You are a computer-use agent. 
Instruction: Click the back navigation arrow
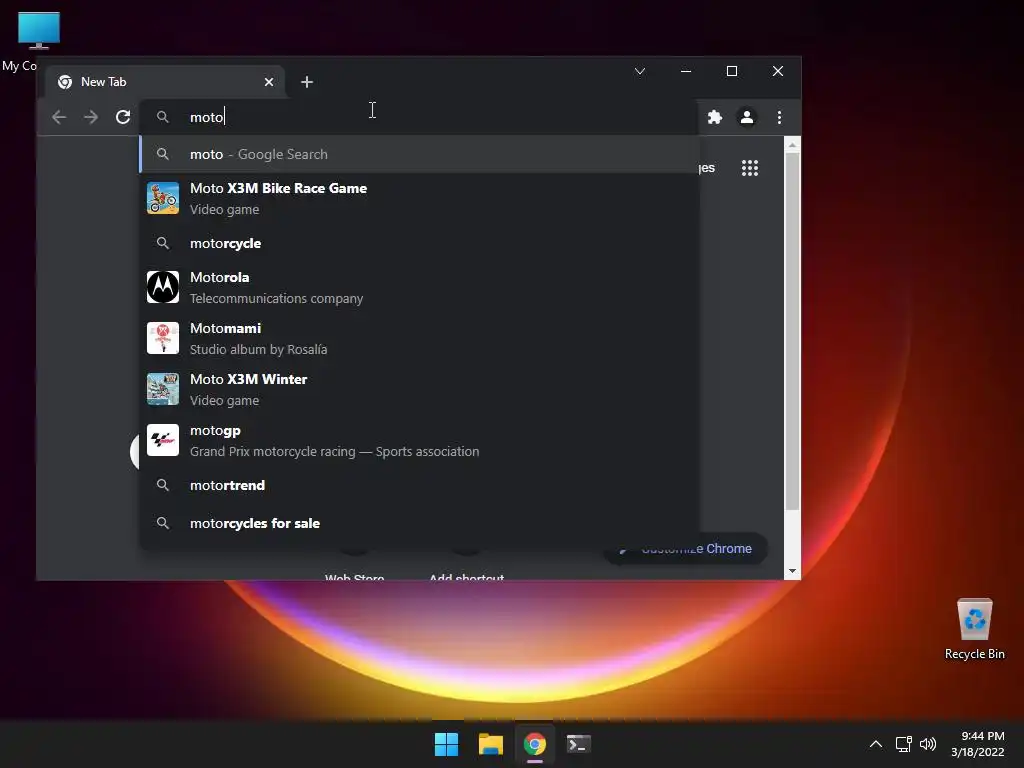click(x=59, y=117)
